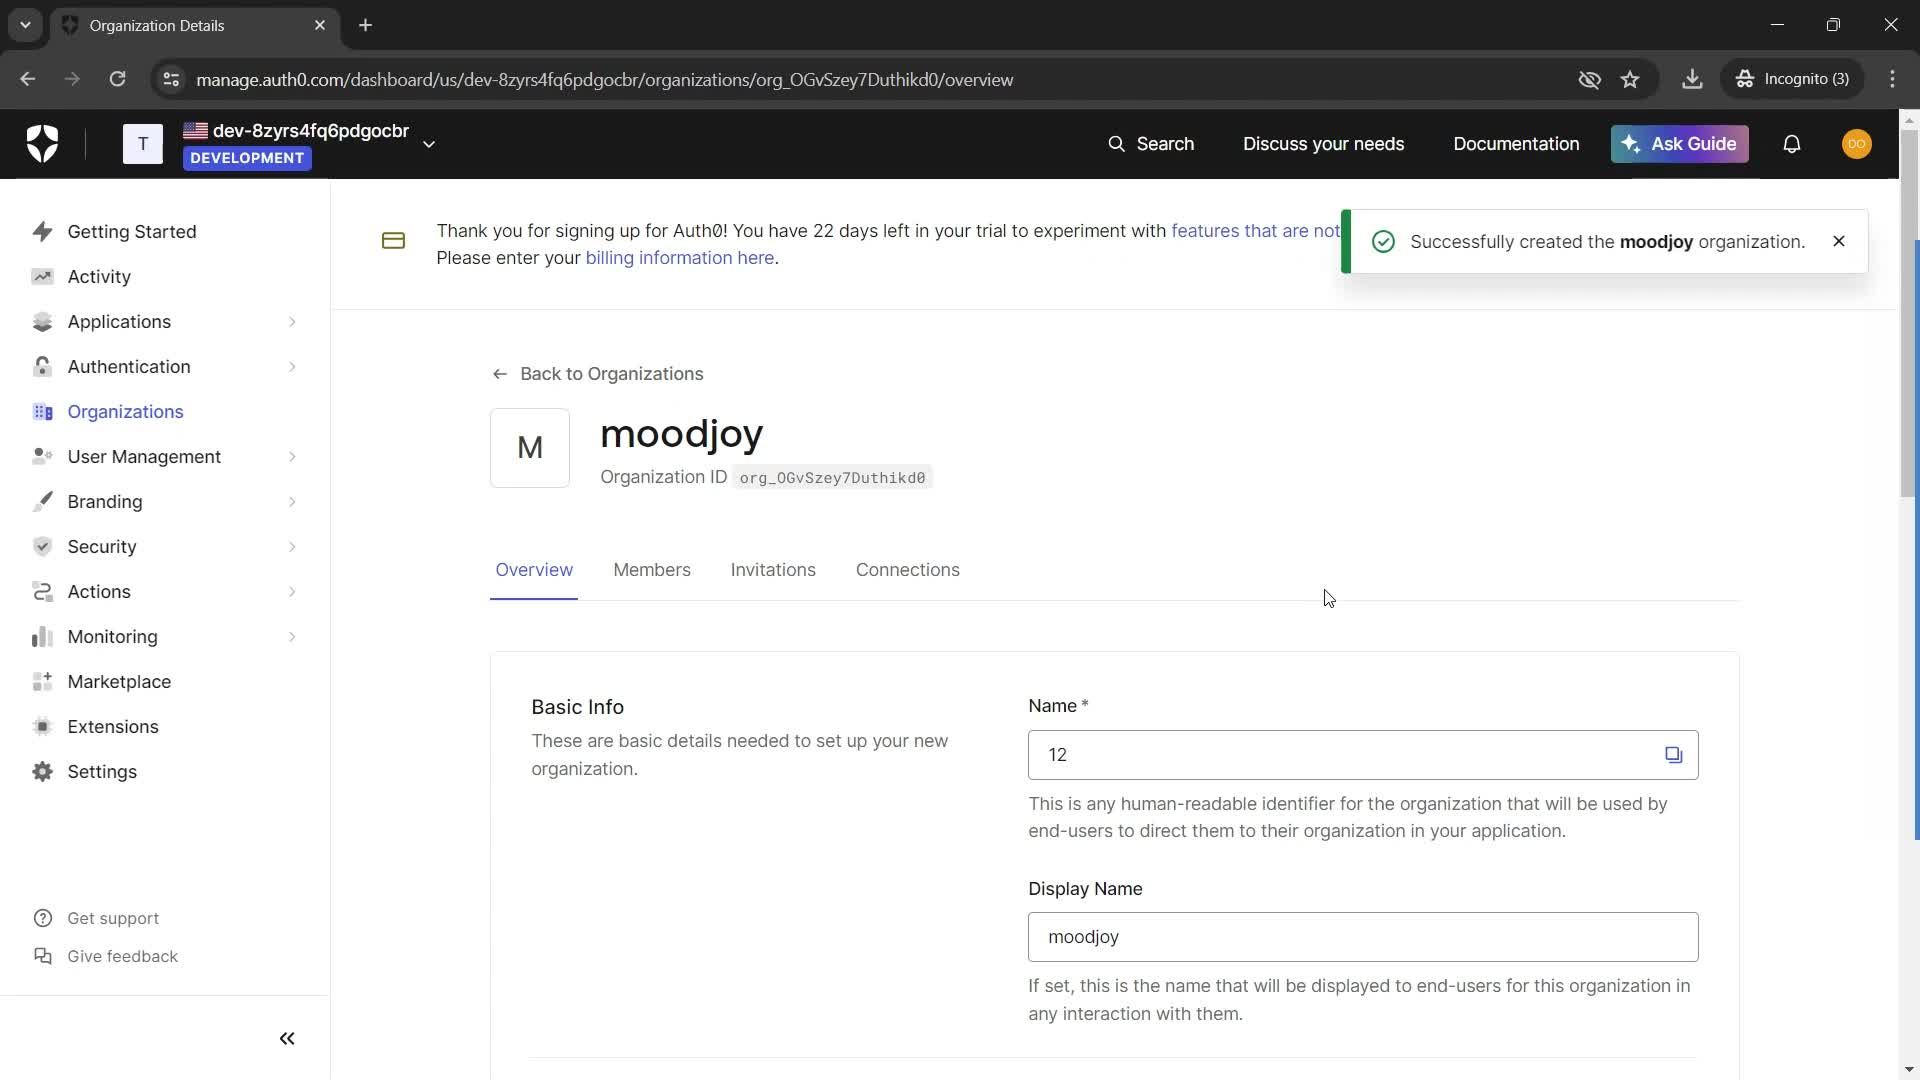Copy the Name field value

tap(1673, 755)
